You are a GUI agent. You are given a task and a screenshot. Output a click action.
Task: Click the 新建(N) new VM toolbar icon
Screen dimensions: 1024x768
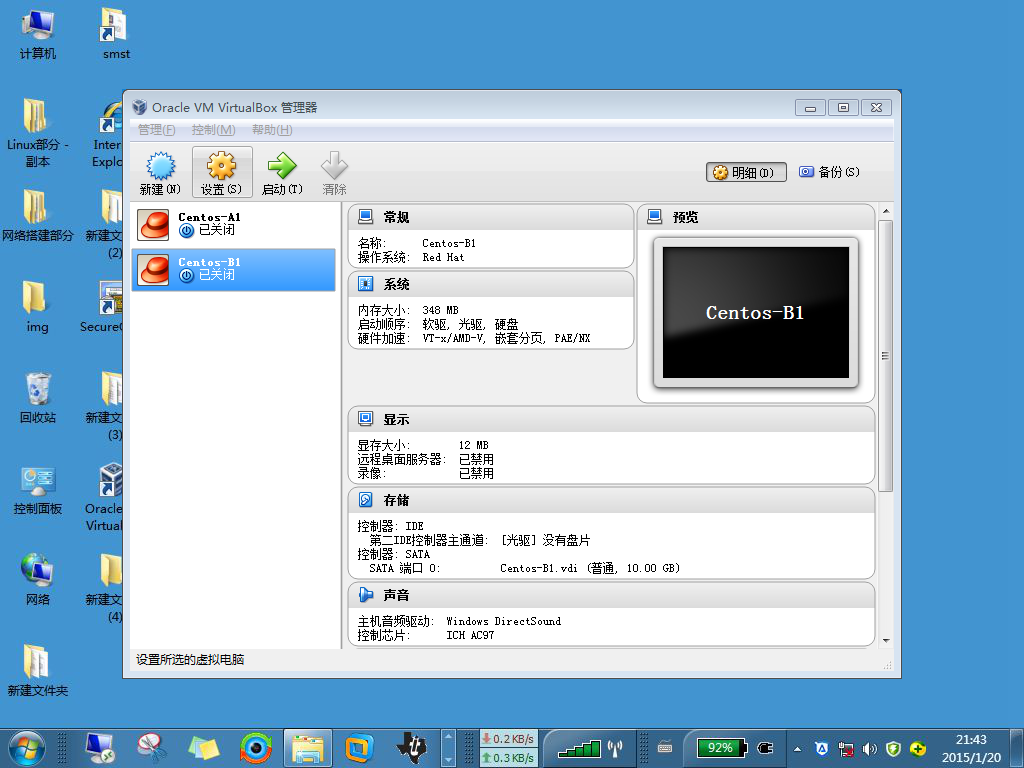pos(160,172)
